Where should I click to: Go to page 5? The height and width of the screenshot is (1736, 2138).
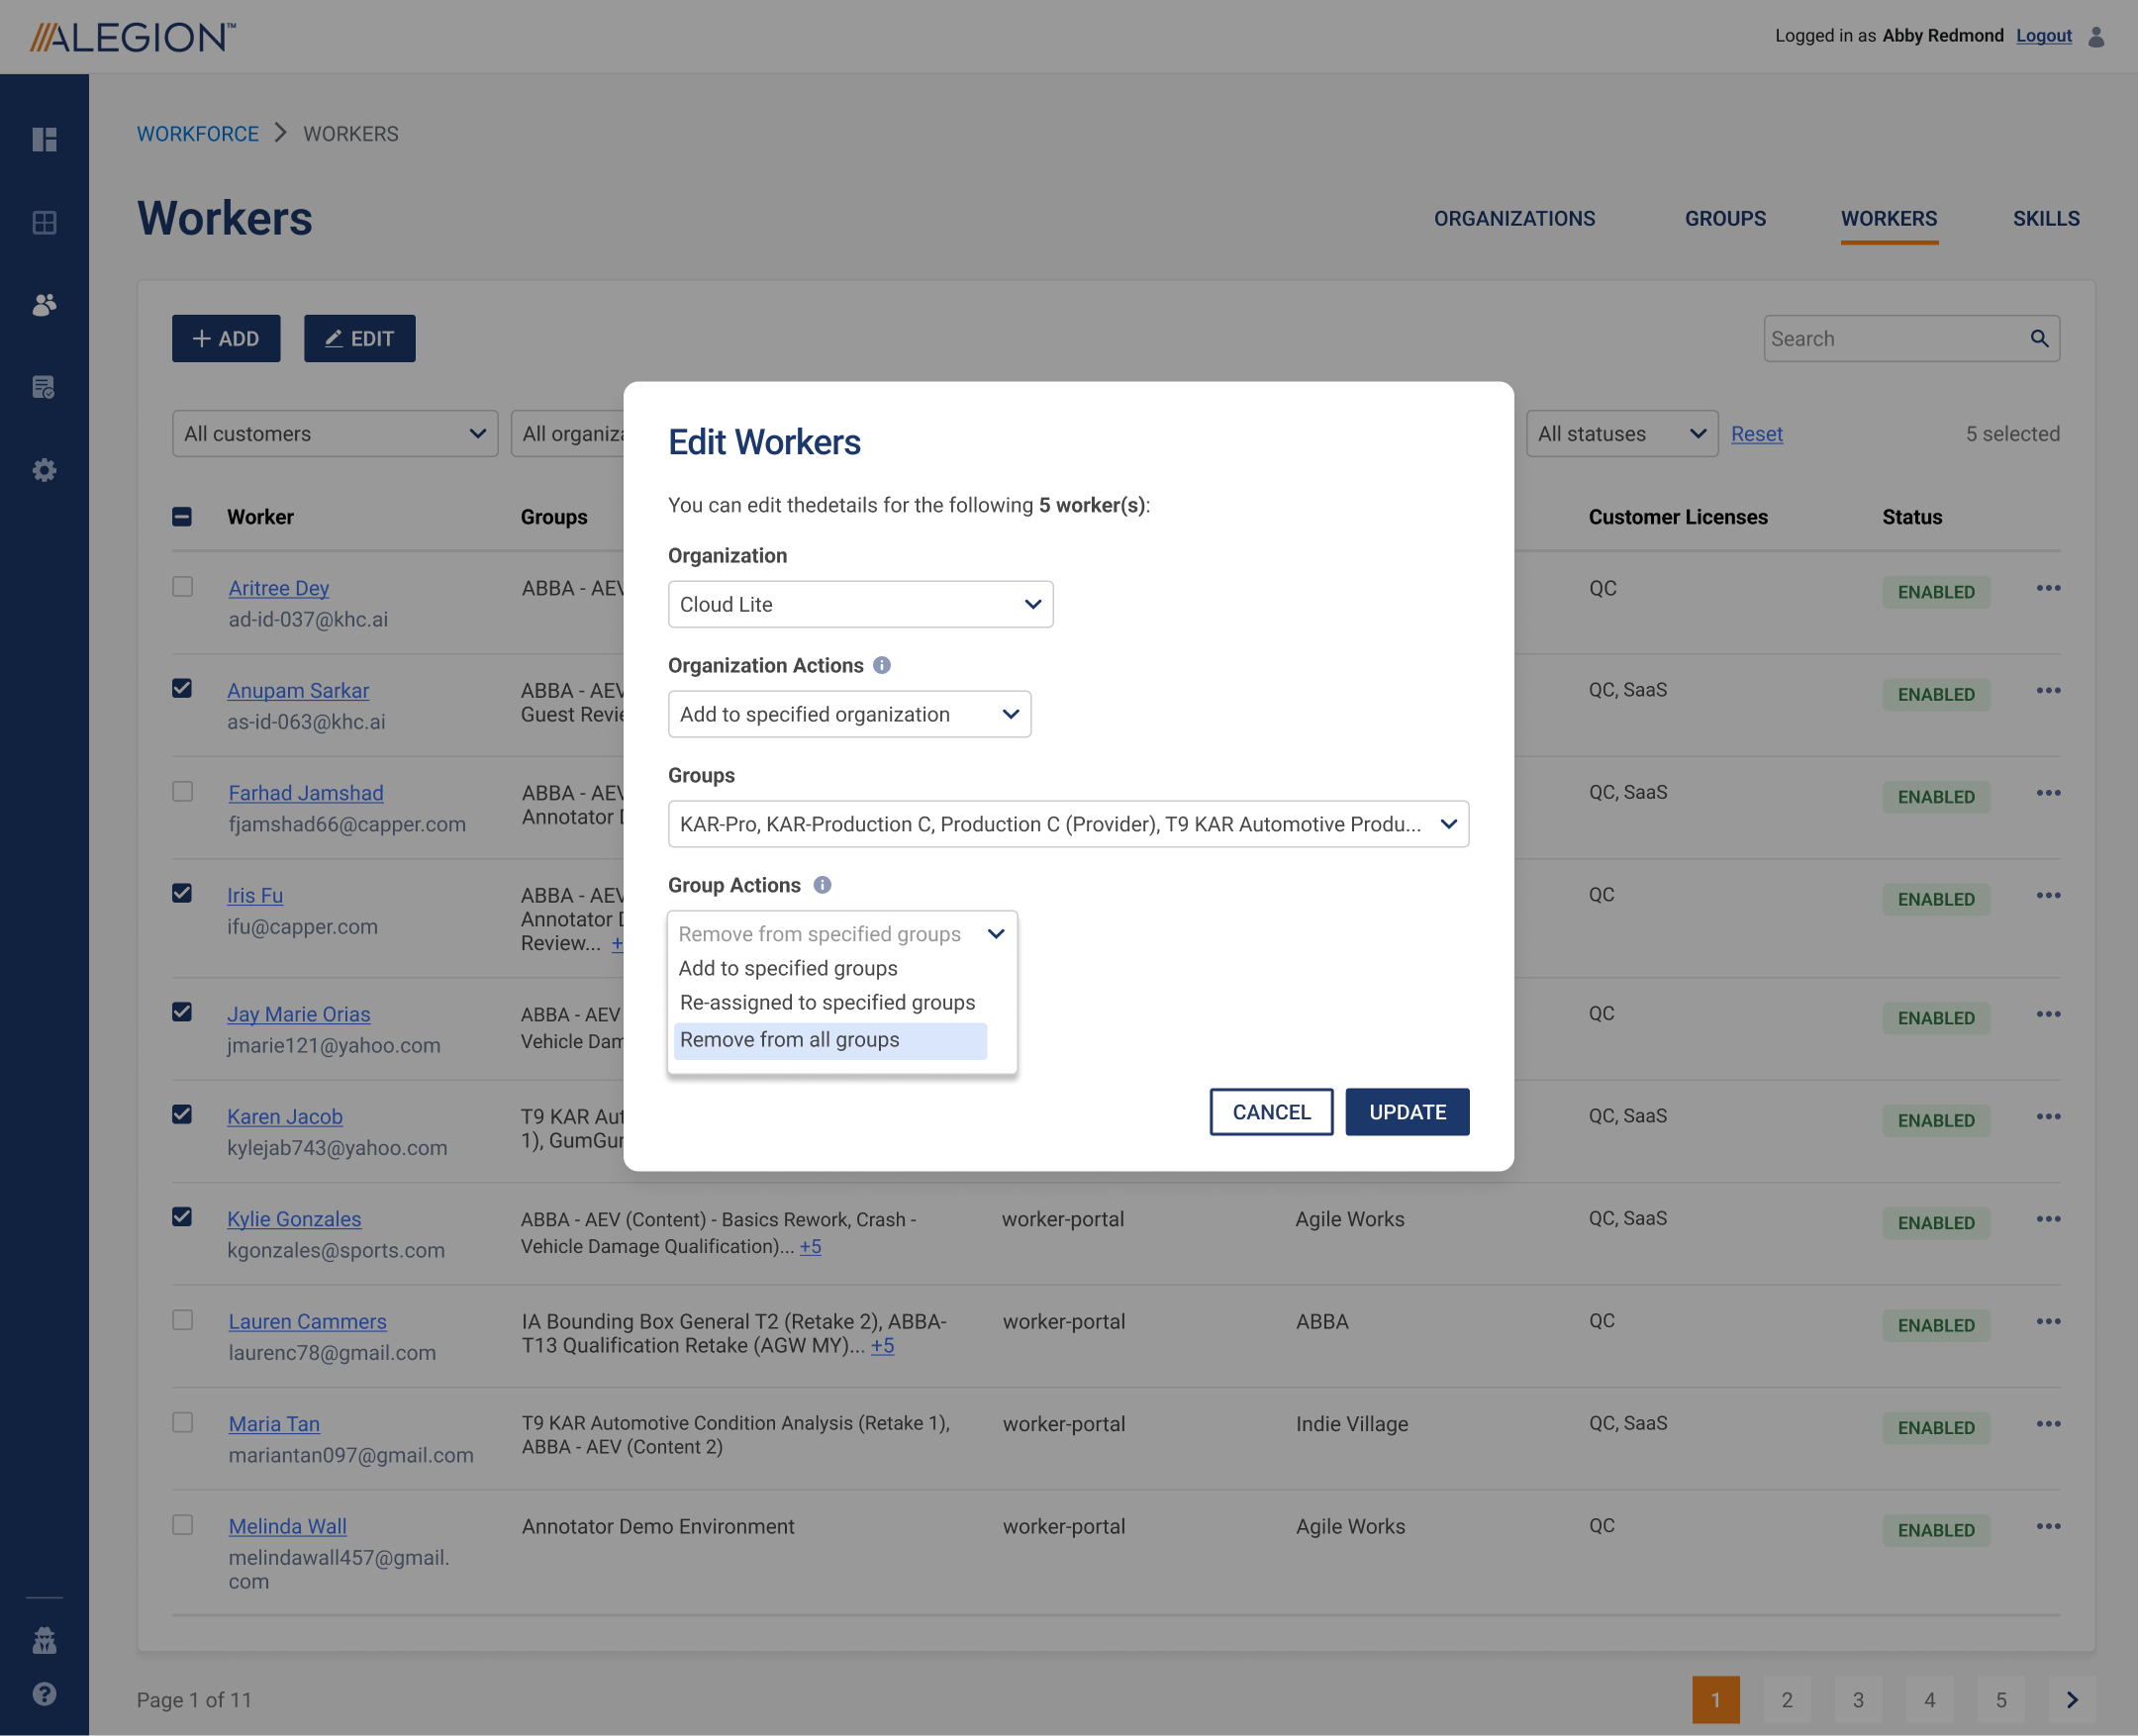2001,1700
